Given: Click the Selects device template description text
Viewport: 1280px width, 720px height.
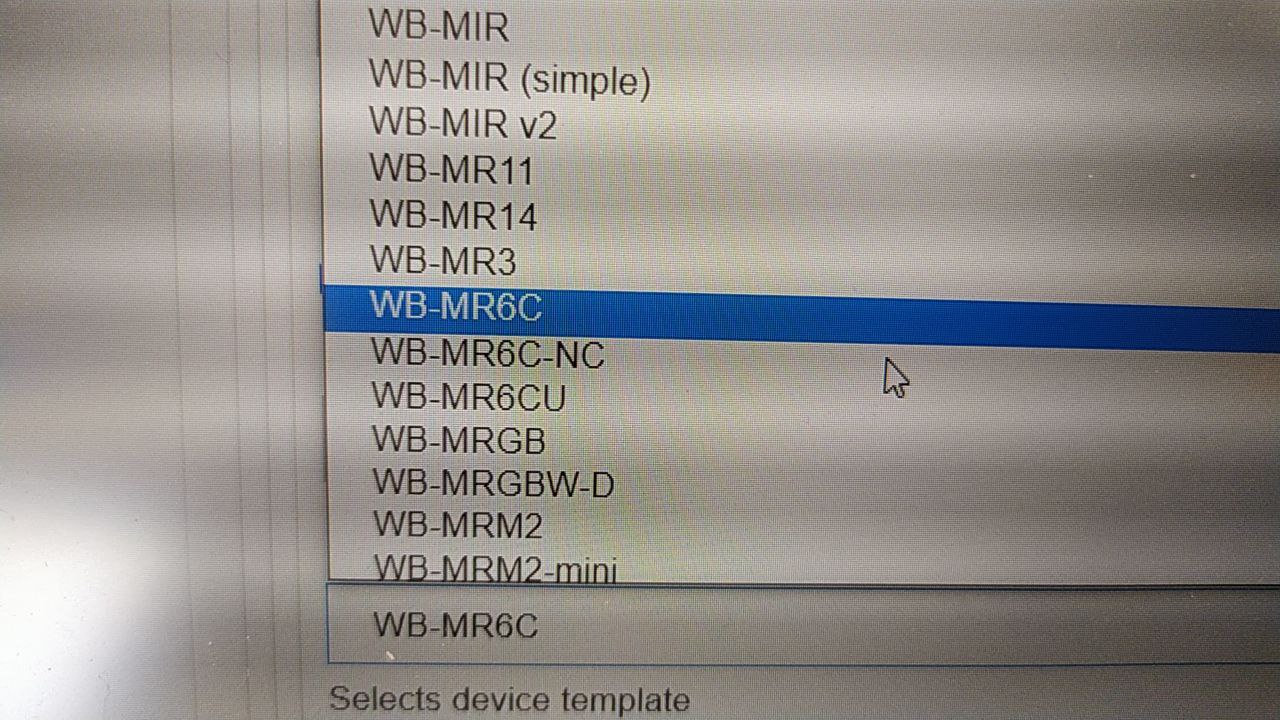Looking at the screenshot, I should pyautogui.click(x=509, y=699).
